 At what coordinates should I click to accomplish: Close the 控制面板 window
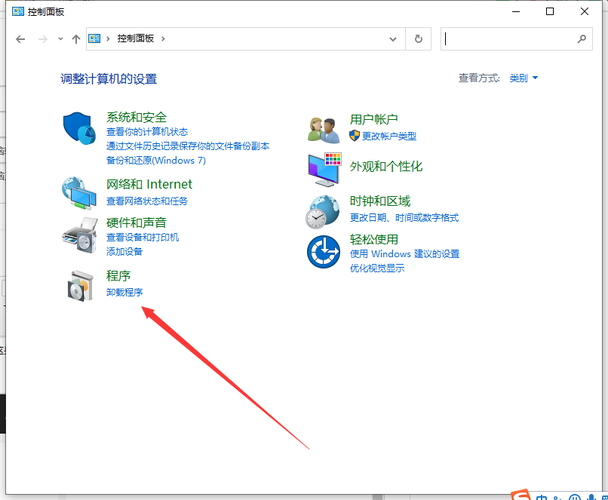tap(584, 12)
